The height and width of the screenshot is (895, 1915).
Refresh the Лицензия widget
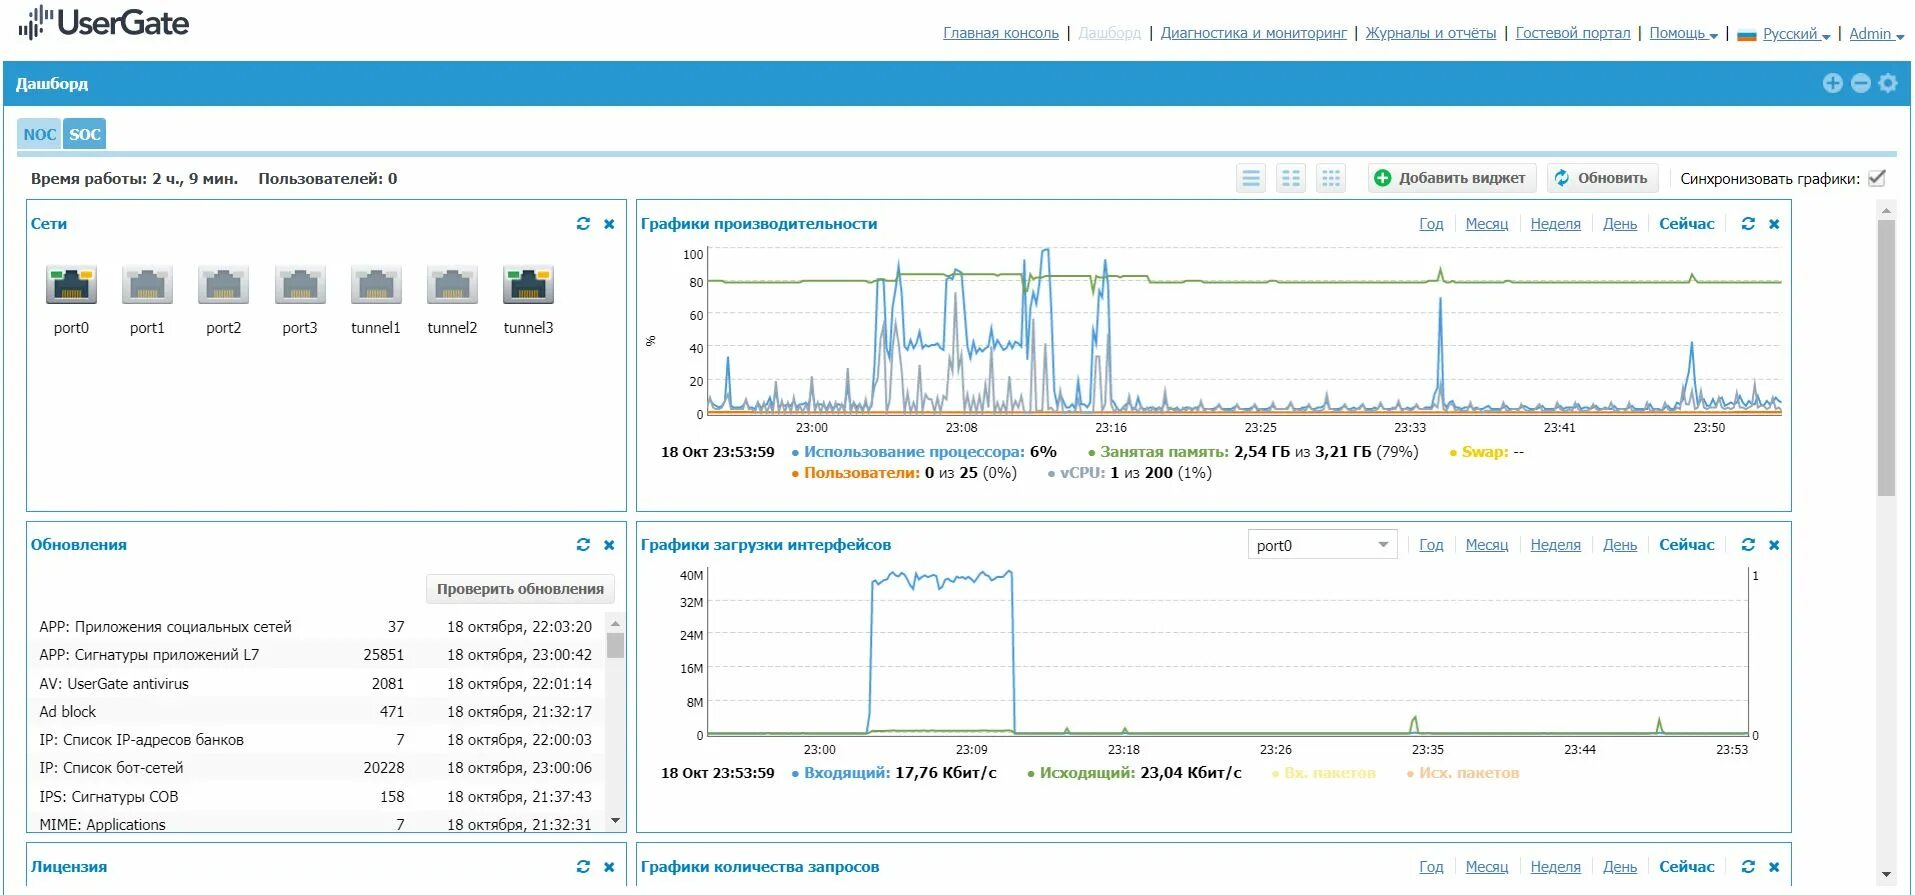(583, 867)
